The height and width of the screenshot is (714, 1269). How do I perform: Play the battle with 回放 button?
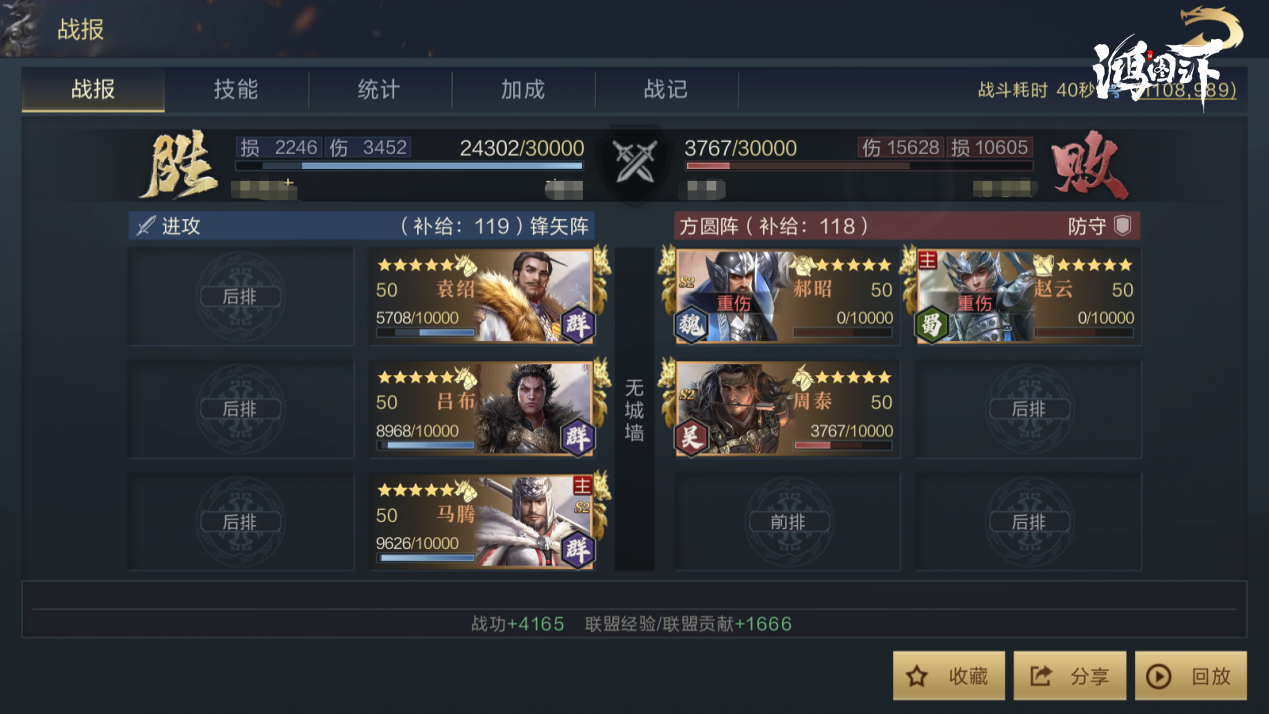(1191, 676)
